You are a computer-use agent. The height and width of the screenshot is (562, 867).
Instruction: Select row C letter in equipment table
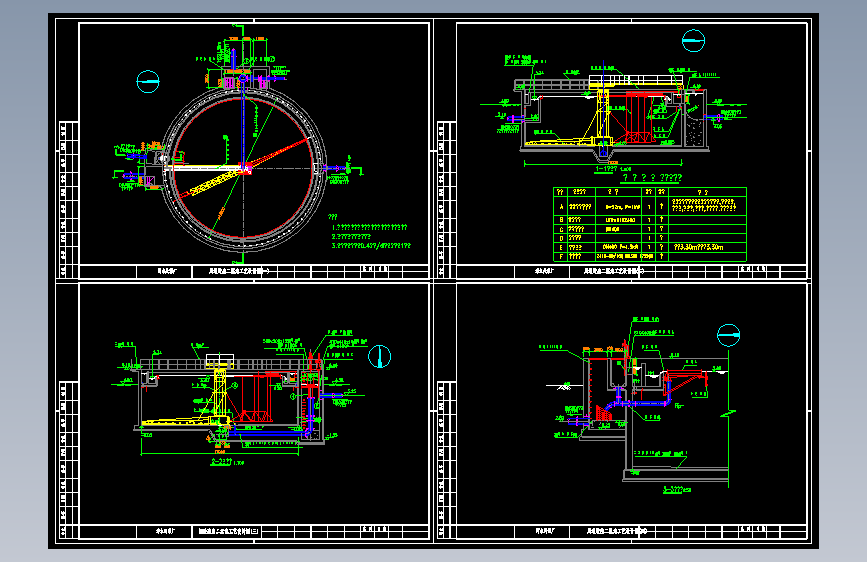point(561,229)
